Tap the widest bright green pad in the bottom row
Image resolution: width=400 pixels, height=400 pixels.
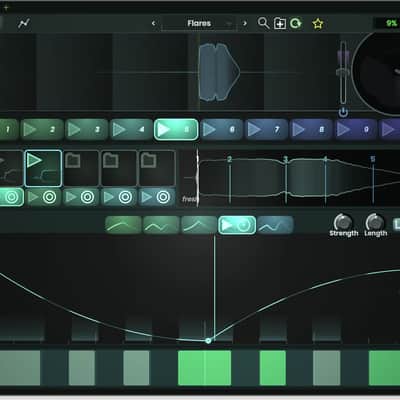coord(205,368)
